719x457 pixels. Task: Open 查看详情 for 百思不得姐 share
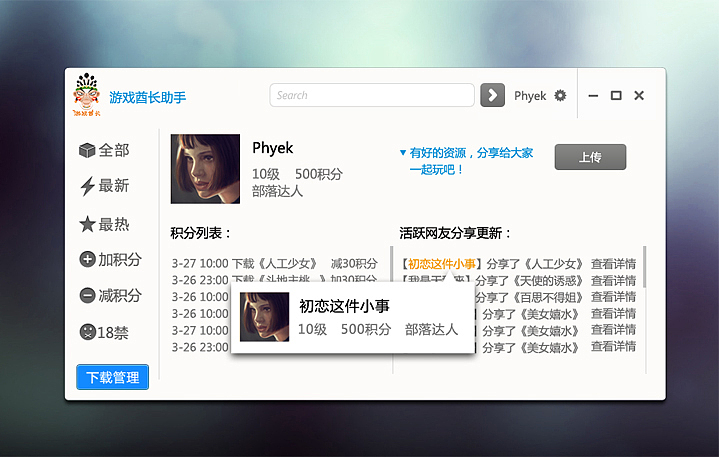[613, 297]
